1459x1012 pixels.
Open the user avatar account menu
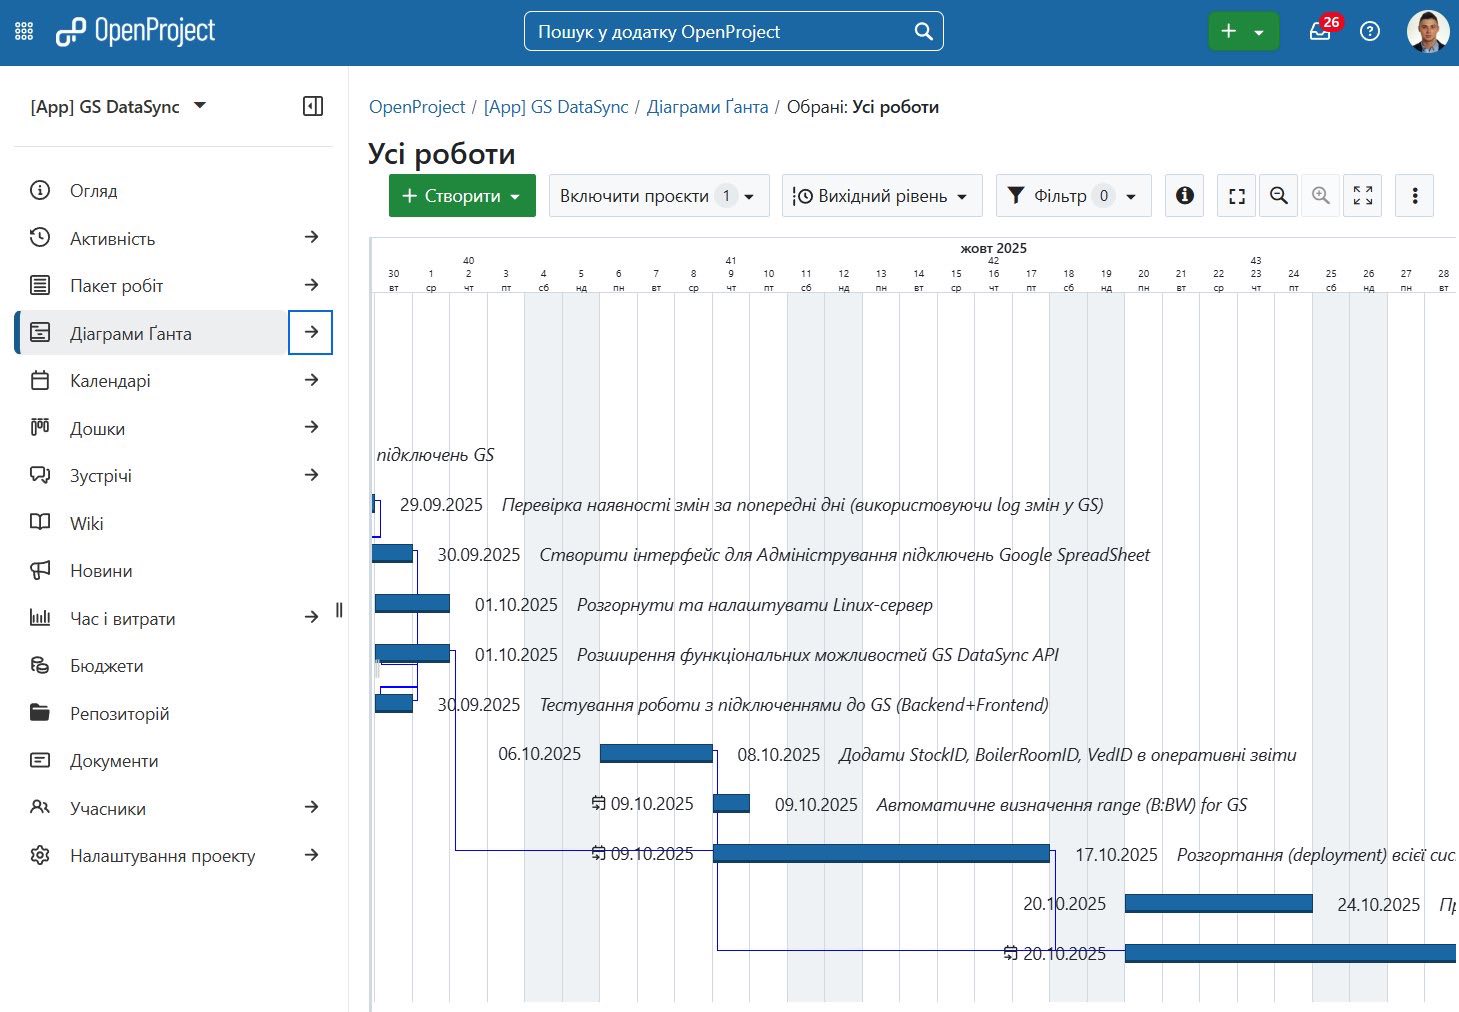pos(1427,32)
